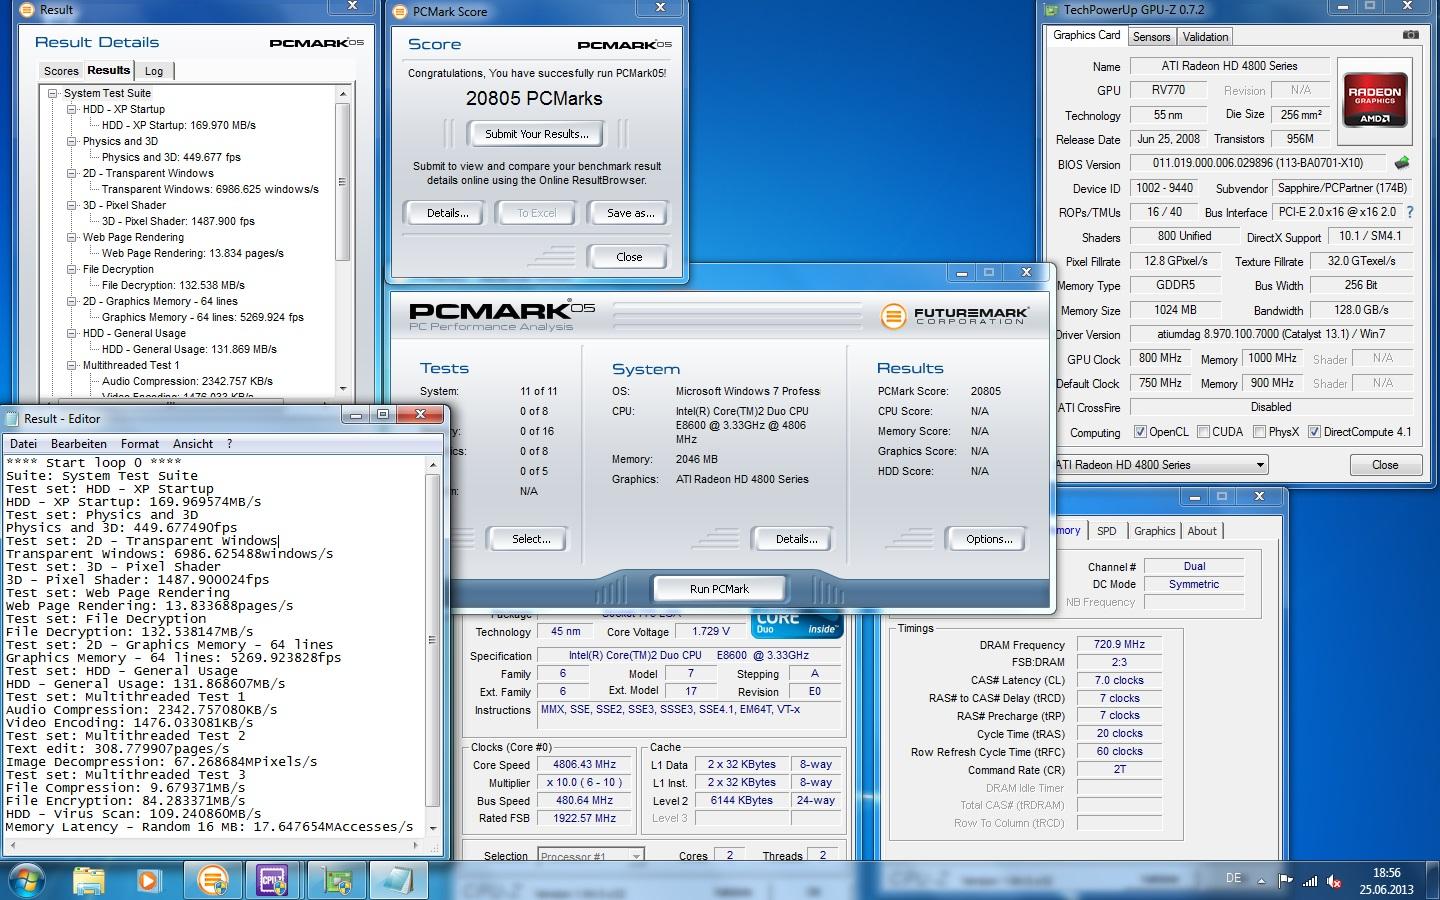
Task: Open Windows Explorer from the taskbar
Action: point(89,881)
